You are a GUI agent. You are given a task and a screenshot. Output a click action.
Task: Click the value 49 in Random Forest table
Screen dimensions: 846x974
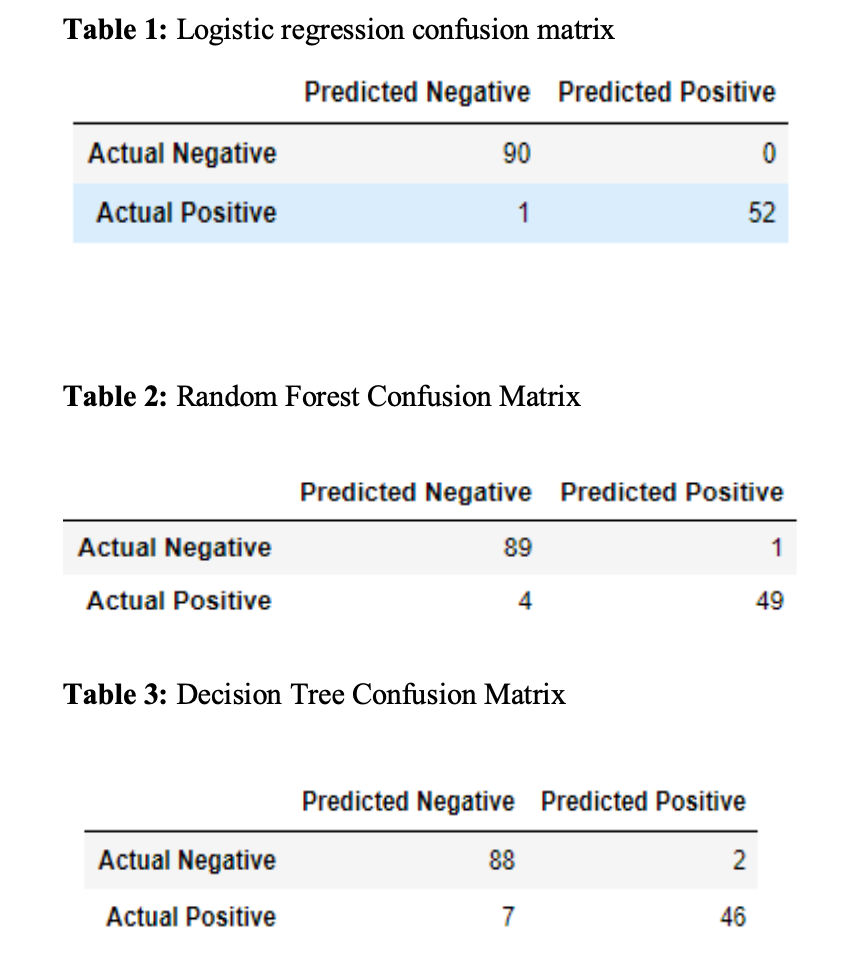click(770, 601)
